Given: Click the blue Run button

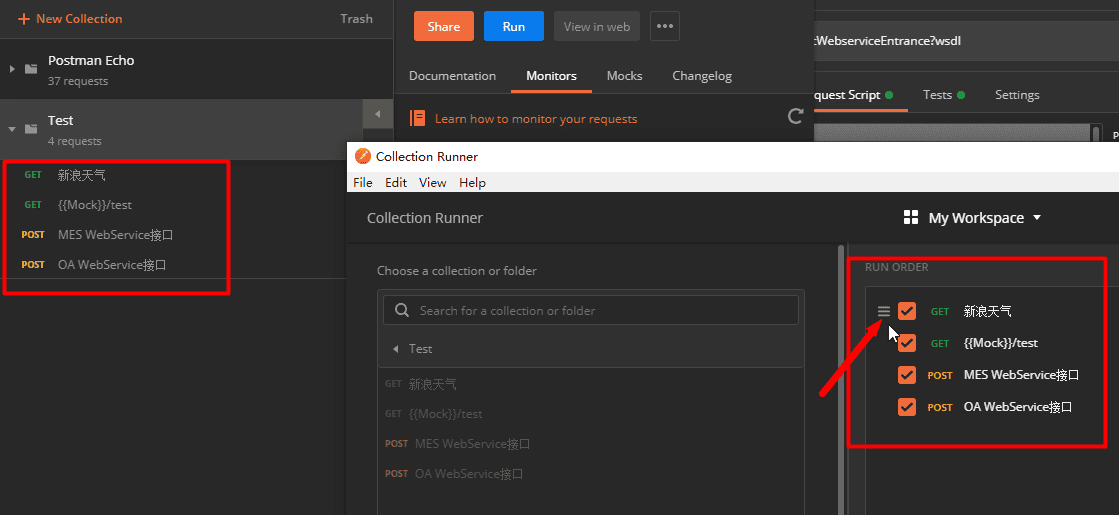Looking at the screenshot, I should click(514, 26).
